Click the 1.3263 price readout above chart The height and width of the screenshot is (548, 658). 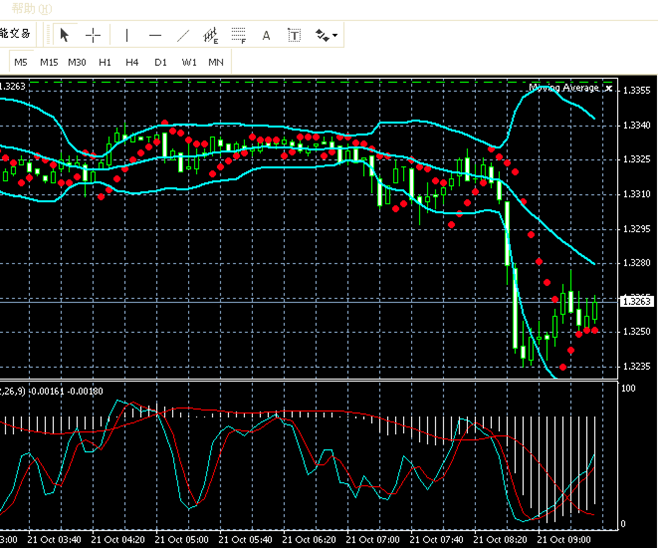coord(13,86)
